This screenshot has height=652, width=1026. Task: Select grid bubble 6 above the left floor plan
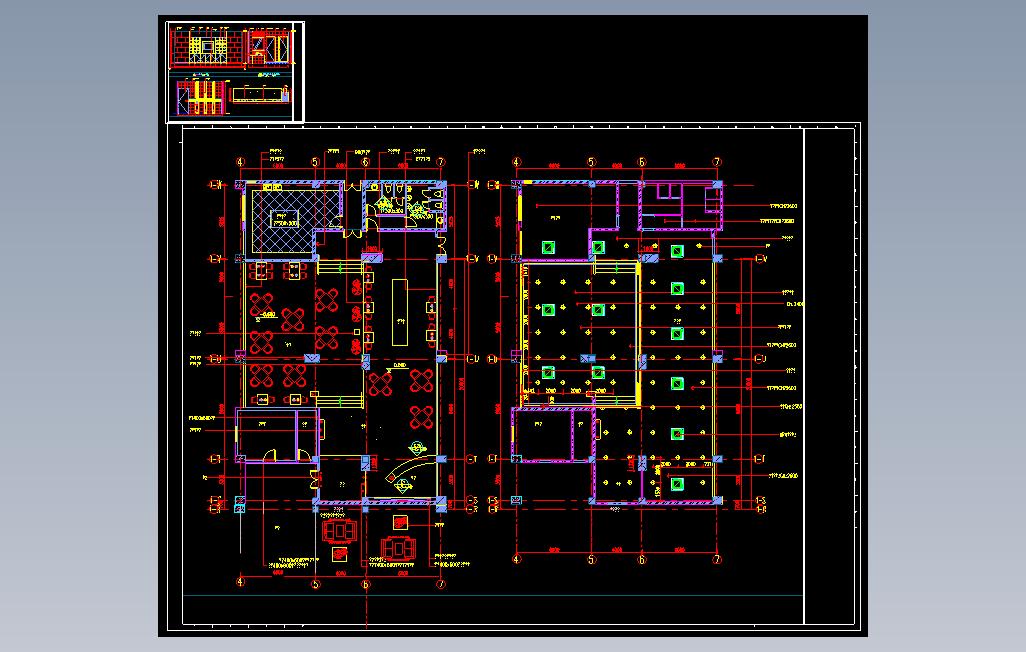point(366,162)
